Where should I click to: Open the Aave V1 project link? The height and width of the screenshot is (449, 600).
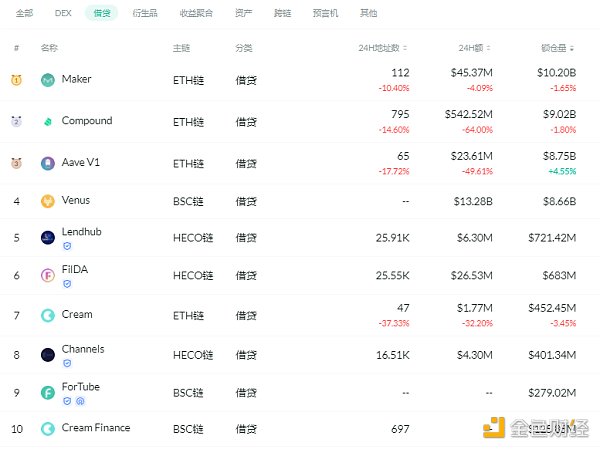pyautogui.click(x=81, y=162)
